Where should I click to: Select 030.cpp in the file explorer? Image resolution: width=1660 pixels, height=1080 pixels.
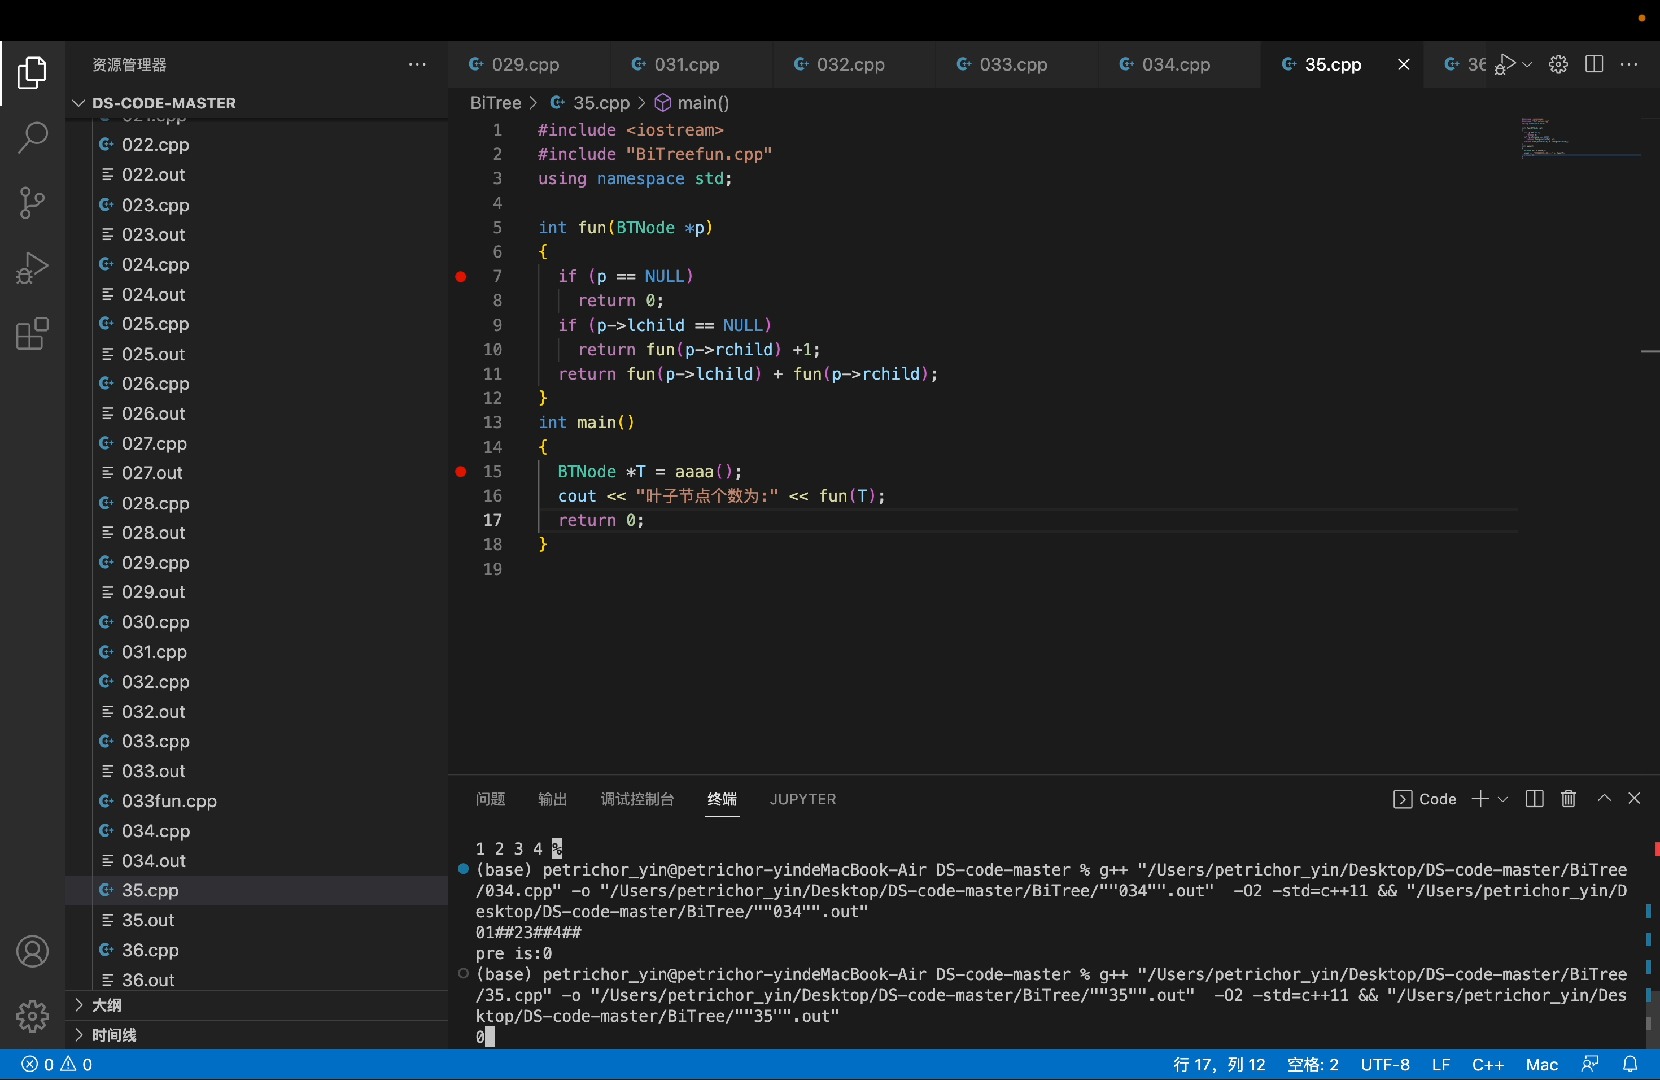(257, 622)
